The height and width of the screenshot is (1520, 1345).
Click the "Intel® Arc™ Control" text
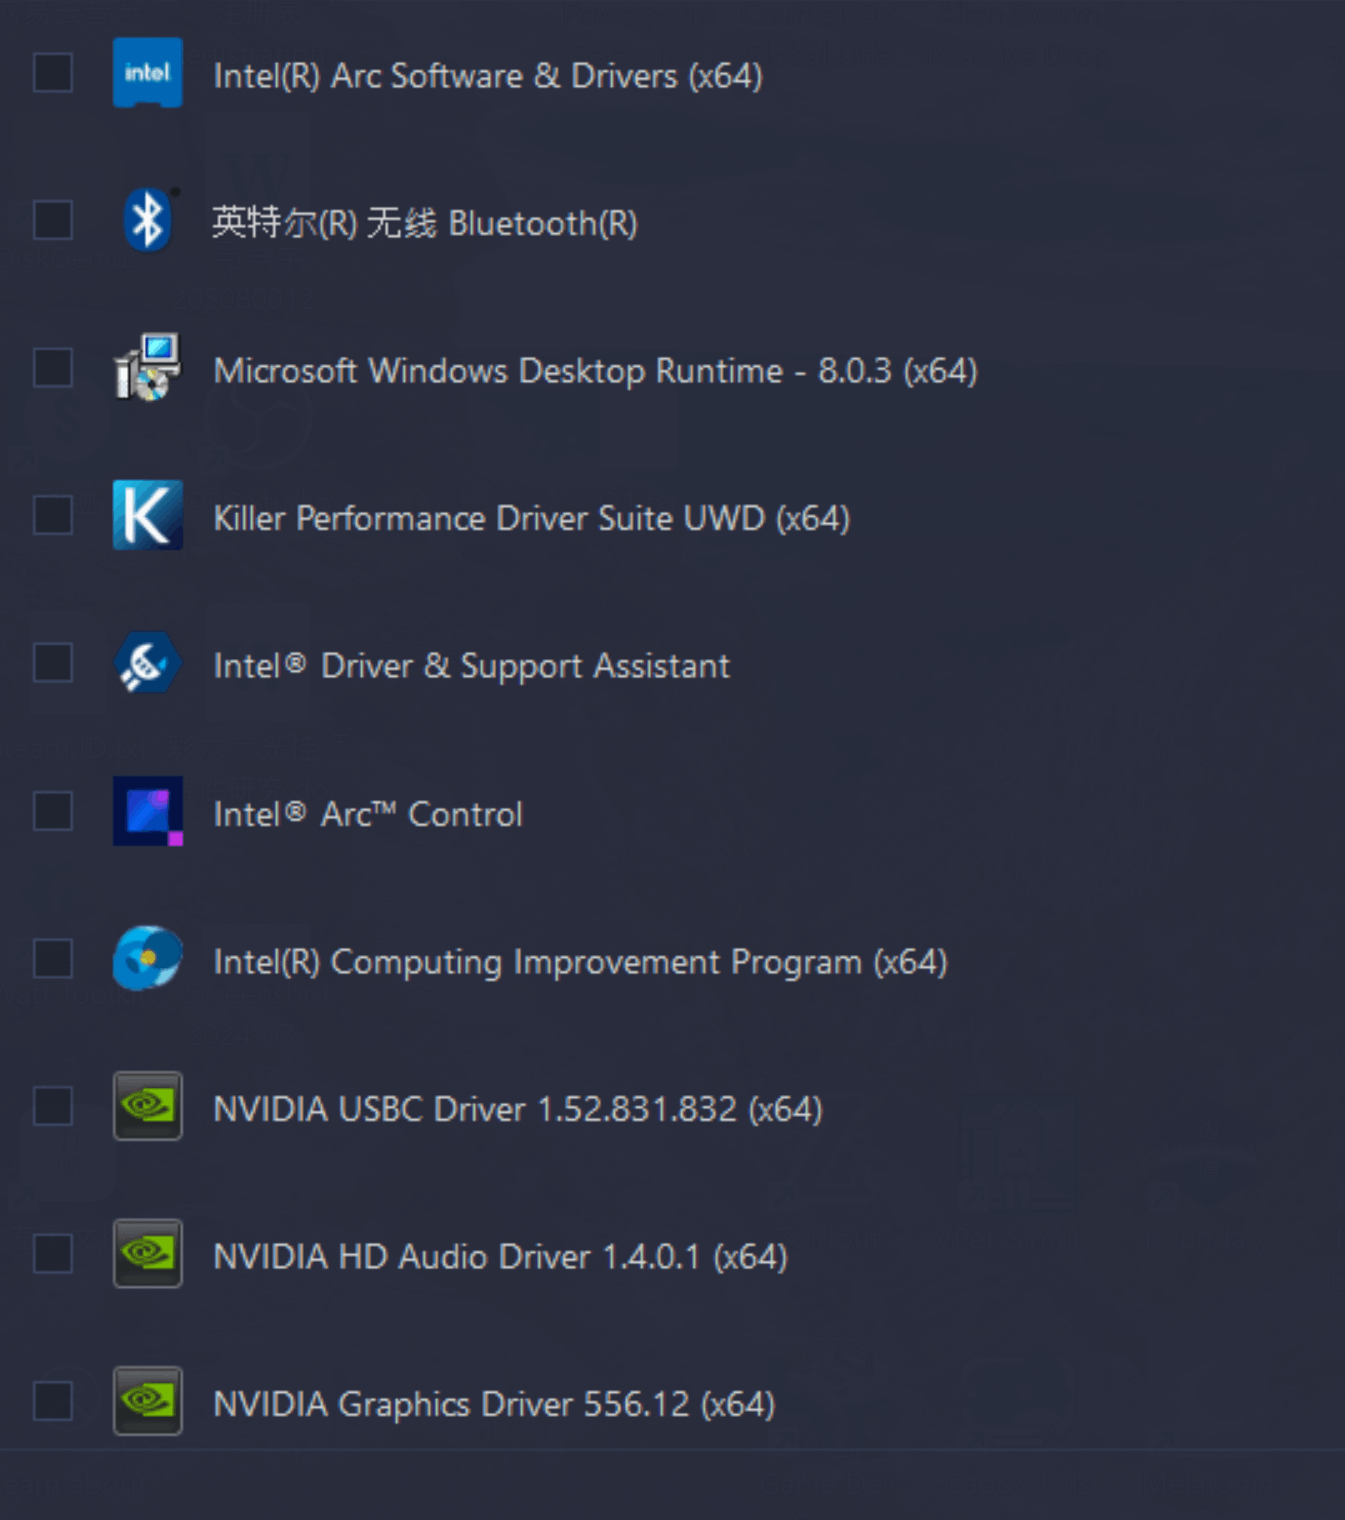click(368, 814)
